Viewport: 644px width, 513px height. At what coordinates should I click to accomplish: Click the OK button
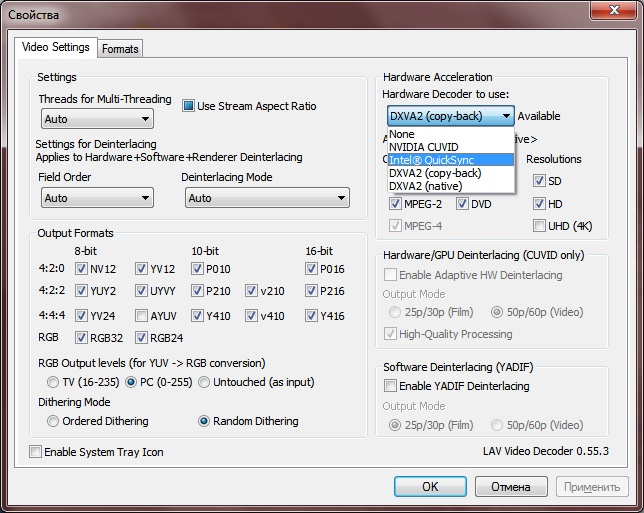click(x=429, y=487)
